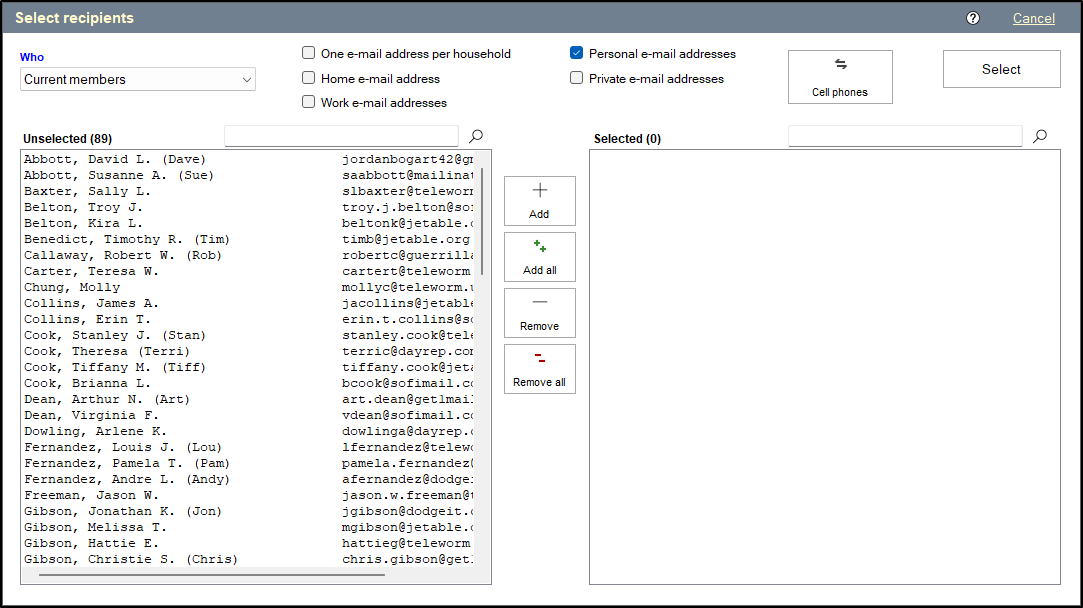The height and width of the screenshot is (608, 1083).
Task: Switch to Cell phones using swap icon
Action: click(x=840, y=77)
